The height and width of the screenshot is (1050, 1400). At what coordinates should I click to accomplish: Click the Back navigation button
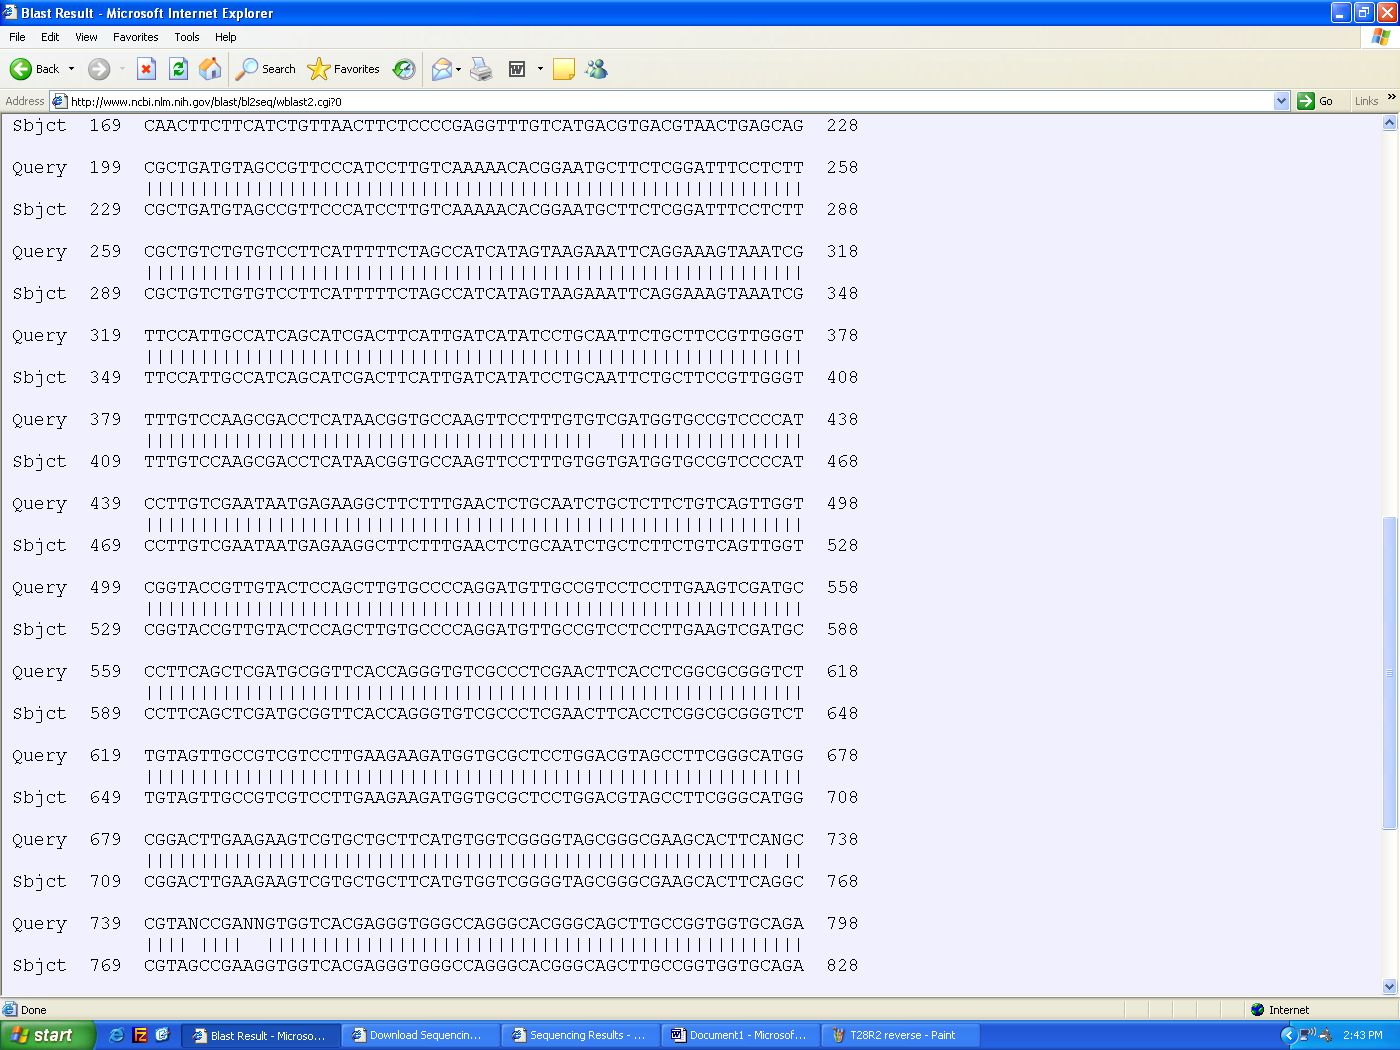(x=34, y=69)
